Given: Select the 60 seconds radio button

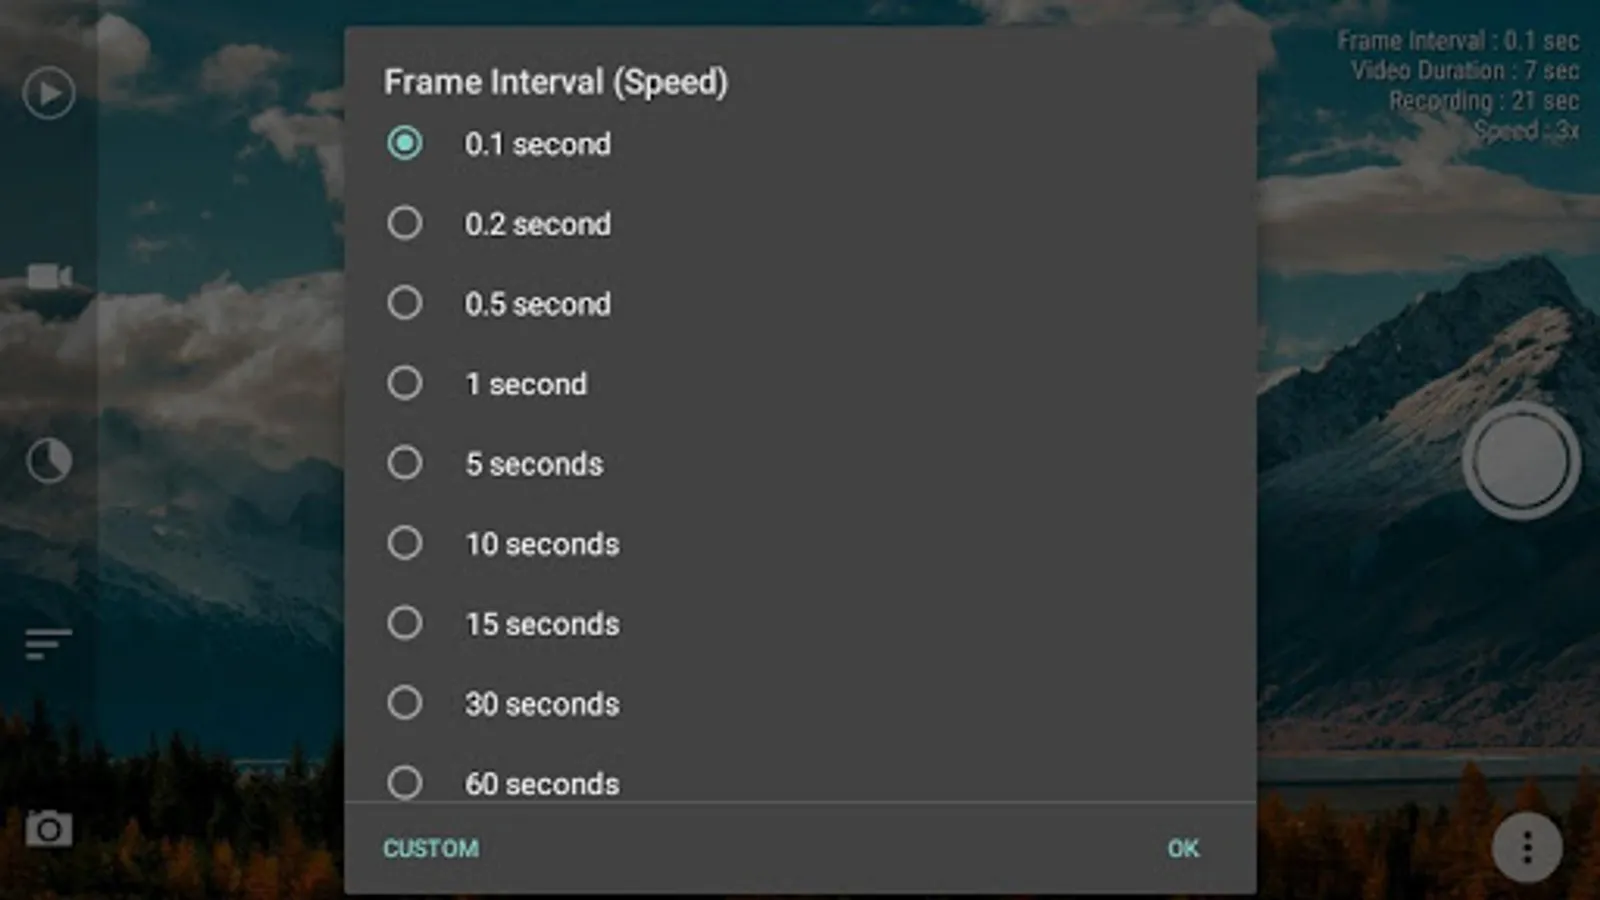Looking at the screenshot, I should (405, 782).
